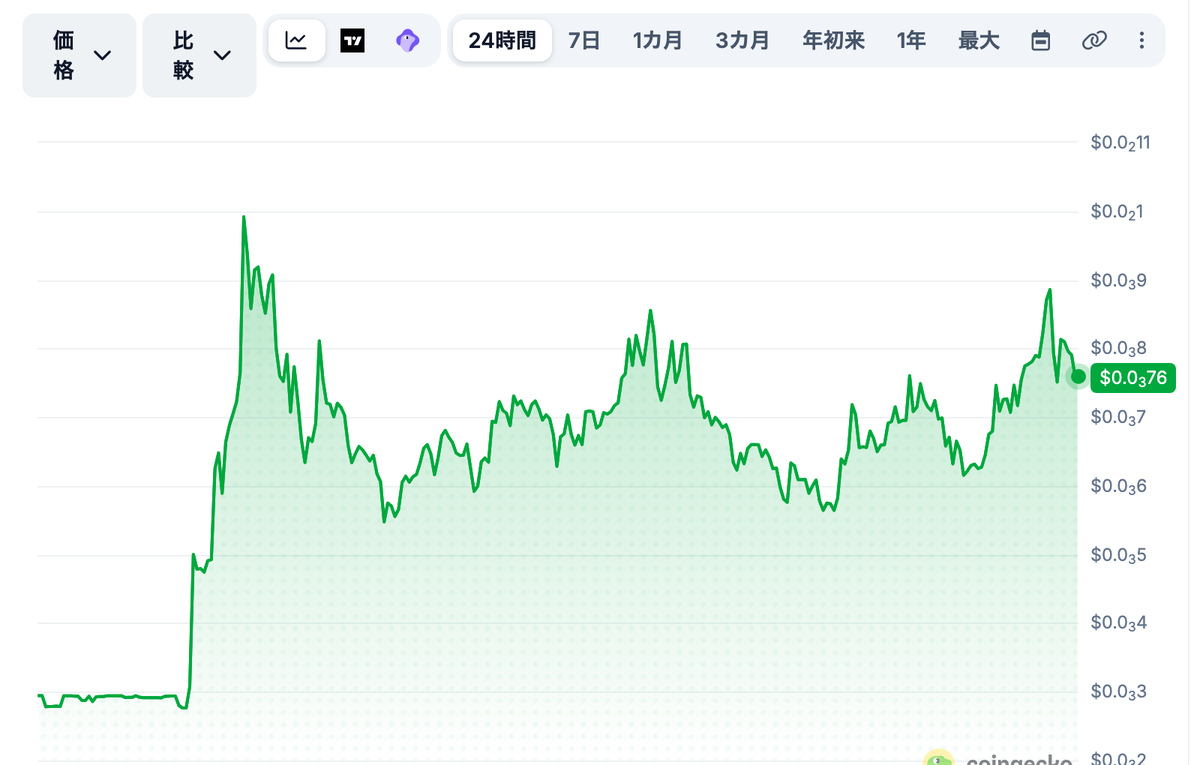Screen dimensions: 1200x765
Task: Select the 7日 time range tab
Action: coord(584,41)
